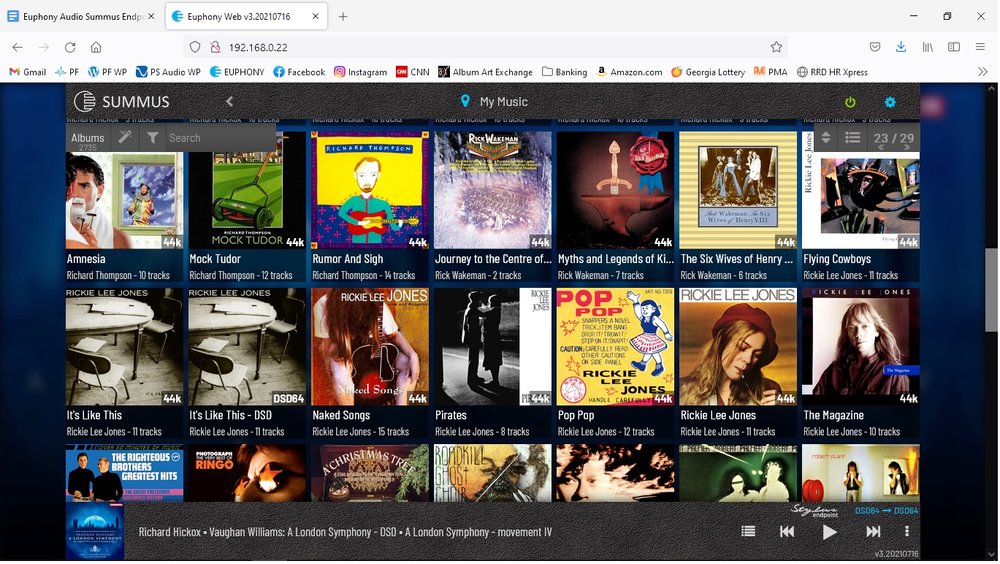This screenshot has width=1000, height=564.
Task: Go to previous page with double left chevron
Action: [x=881, y=147]
